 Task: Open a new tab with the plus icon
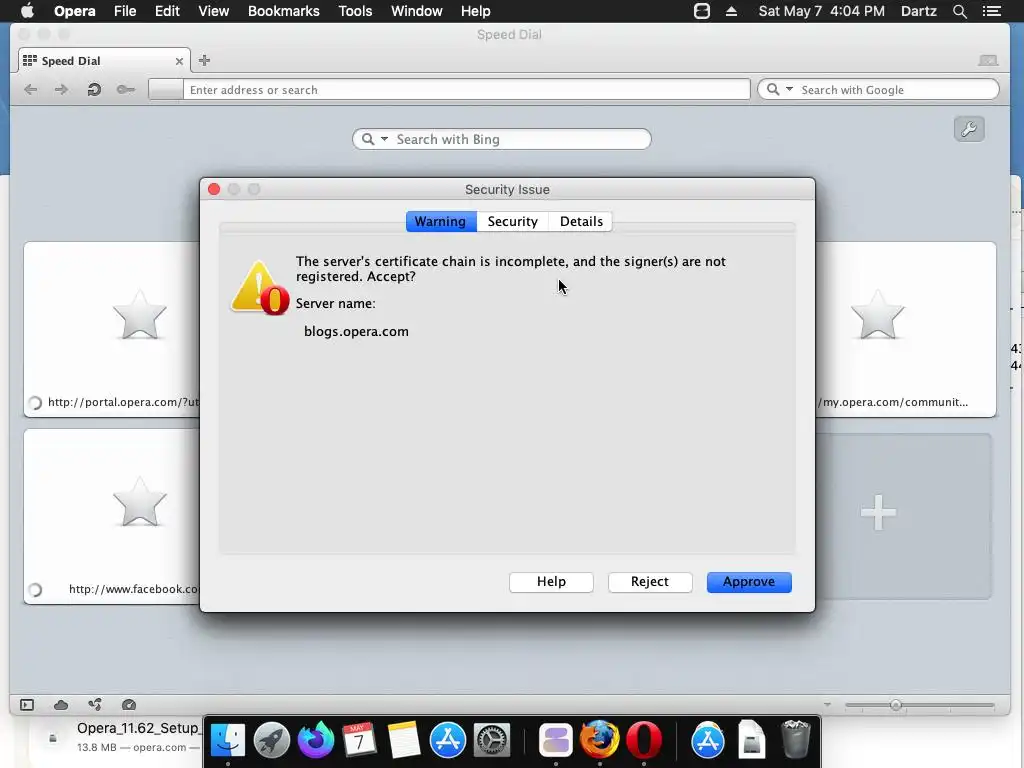click(x=204, y=61)
